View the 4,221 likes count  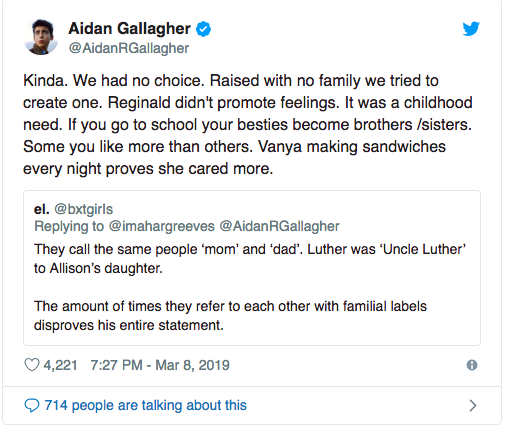tap(60, 365)
